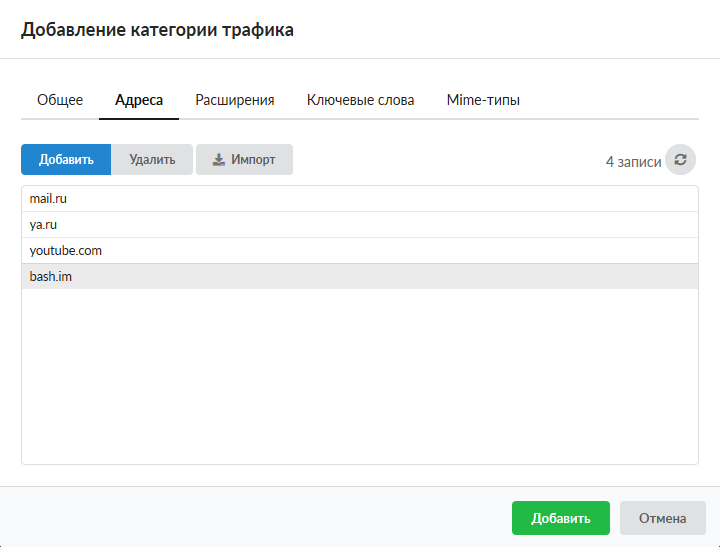Click the empty footer area left of Добавить
Screen dimensions: 720x547
250,518
